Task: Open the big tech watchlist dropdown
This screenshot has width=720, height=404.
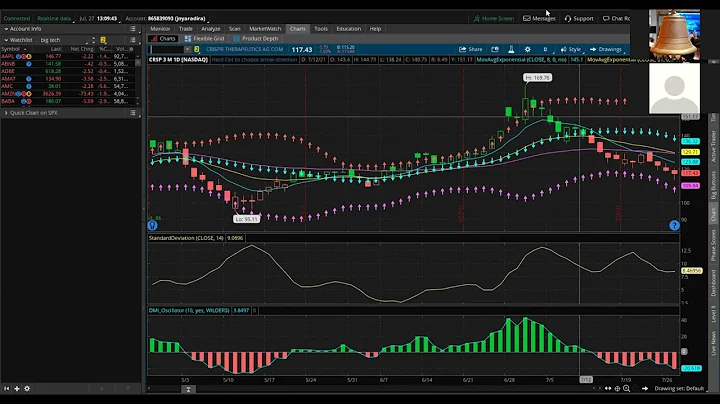Action: 64,40
